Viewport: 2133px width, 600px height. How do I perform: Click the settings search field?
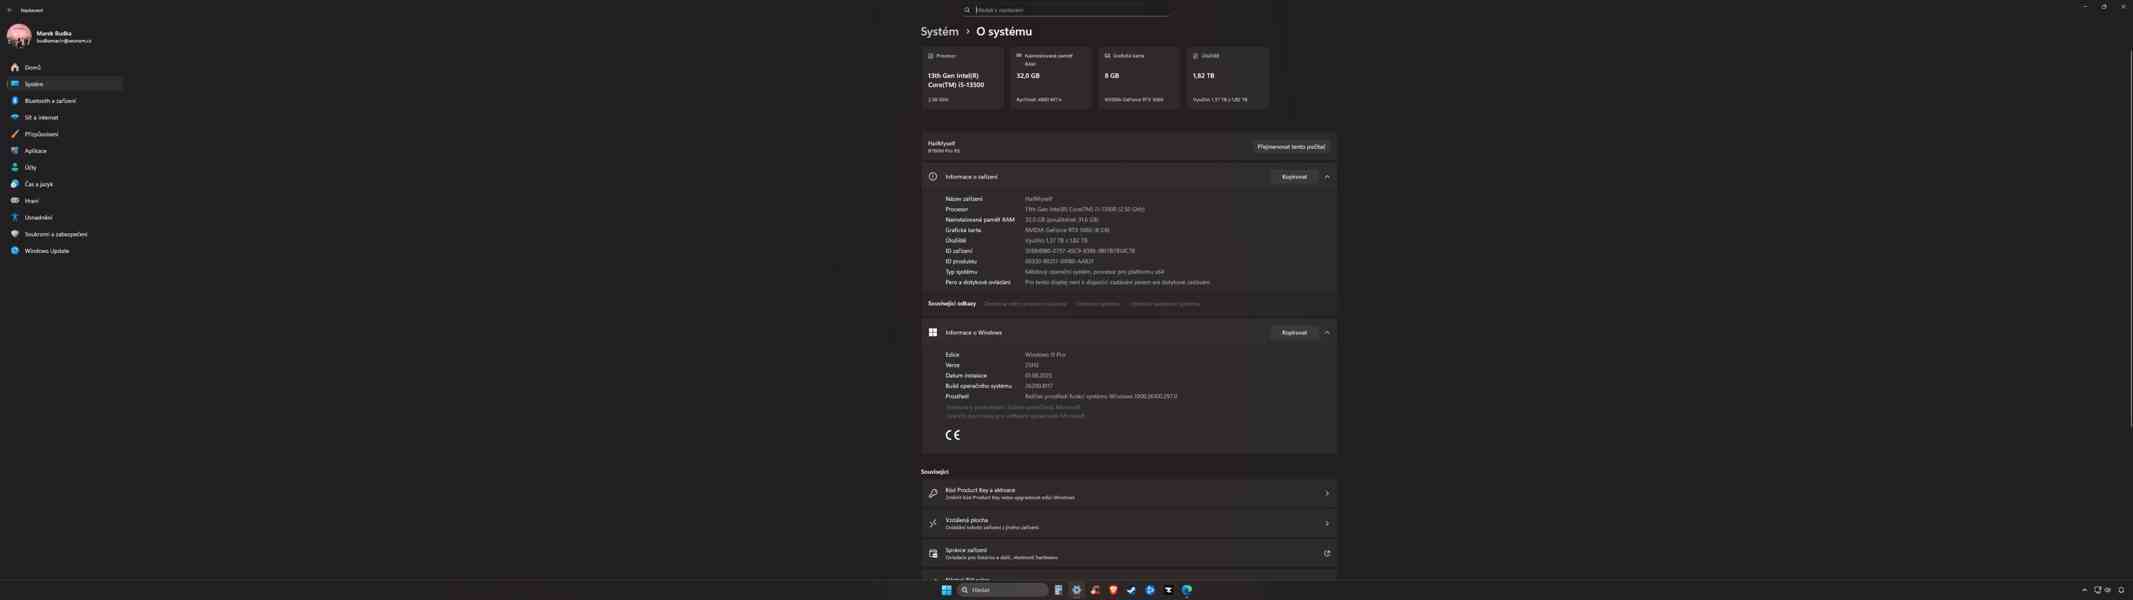[1065, 10]
